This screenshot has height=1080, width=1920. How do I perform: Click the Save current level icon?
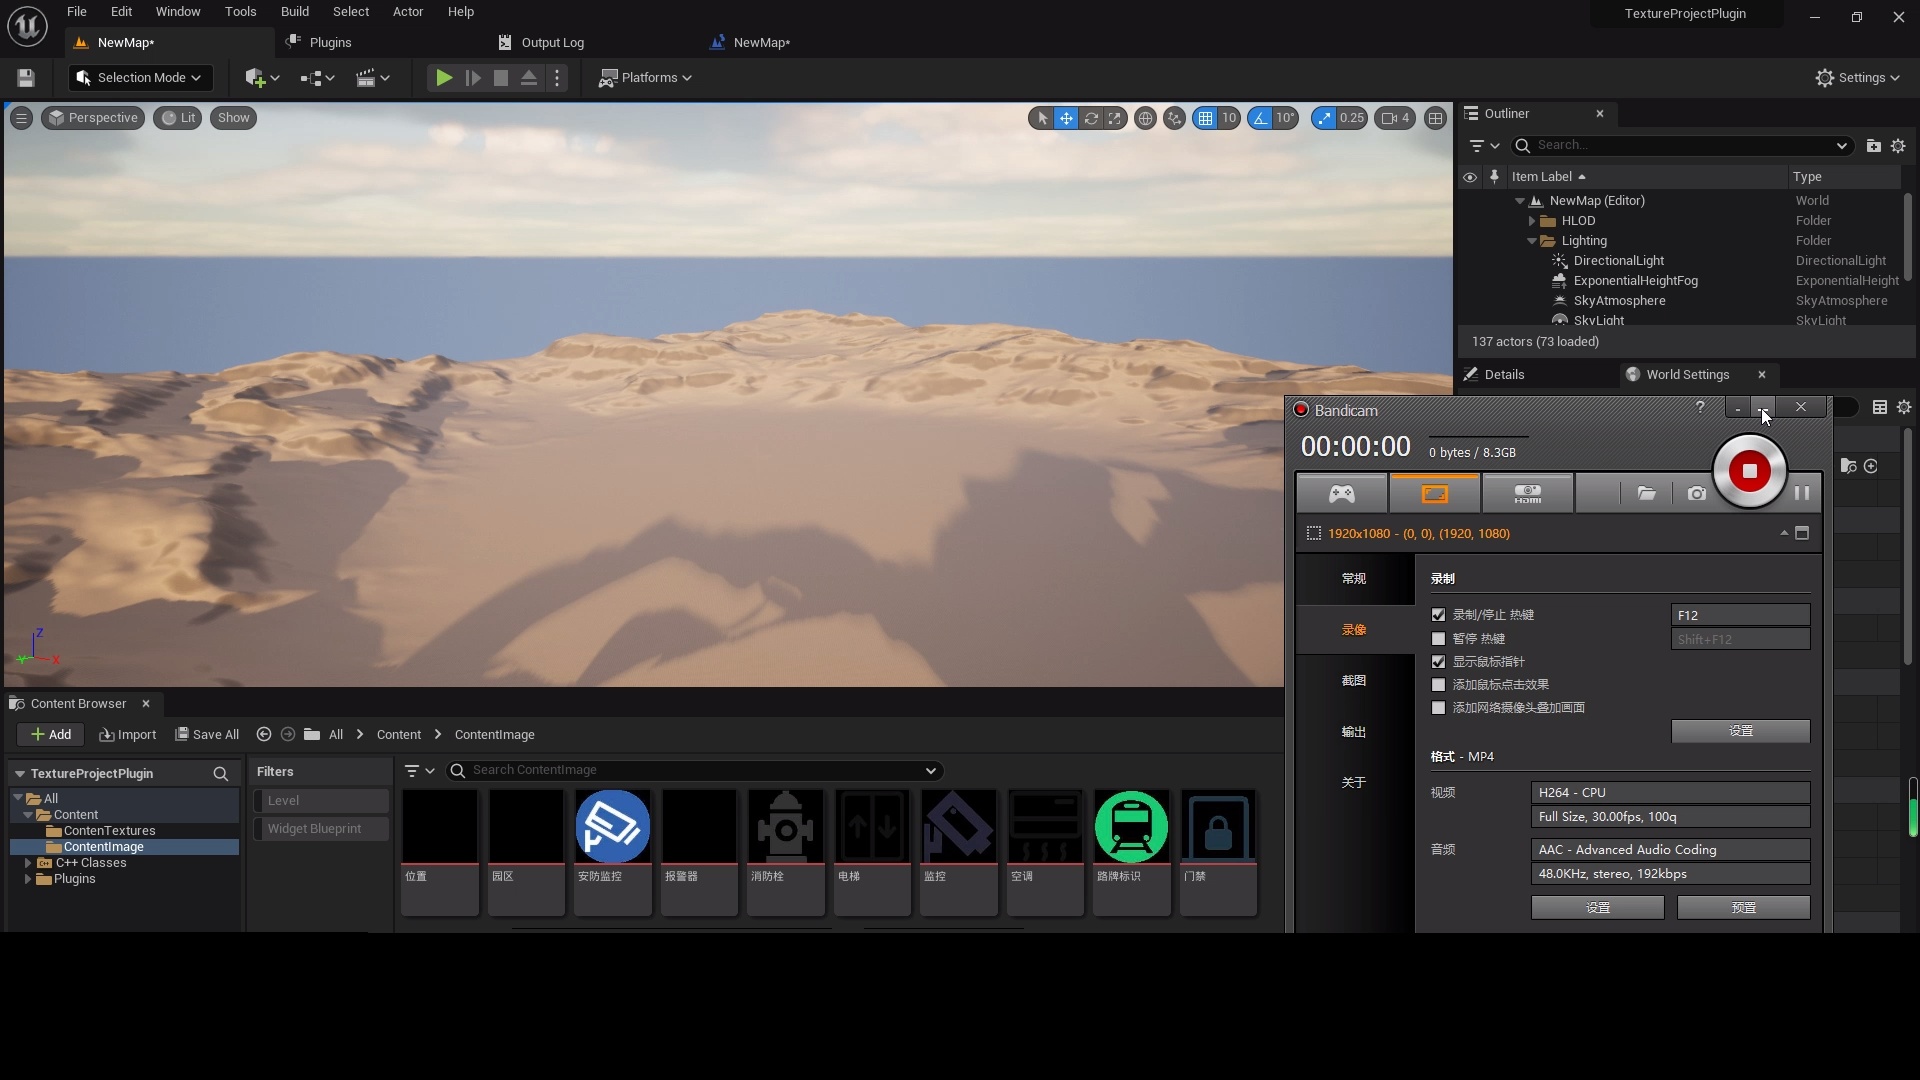26,78
